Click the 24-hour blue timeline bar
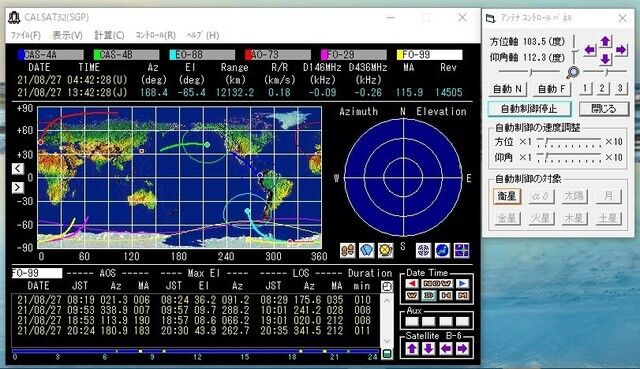 196,351
